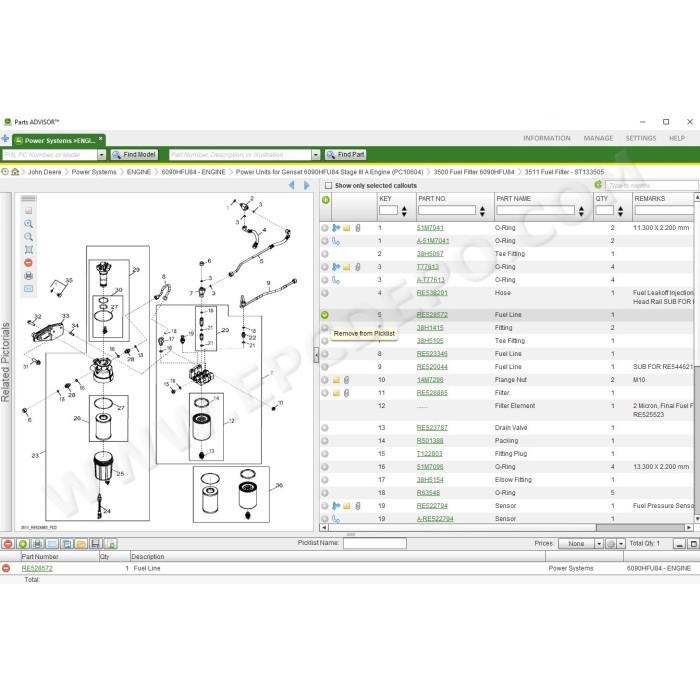The image size is (700, 700).
Task: Click the pane splitter collapse handle
Action: pos(316,355)
